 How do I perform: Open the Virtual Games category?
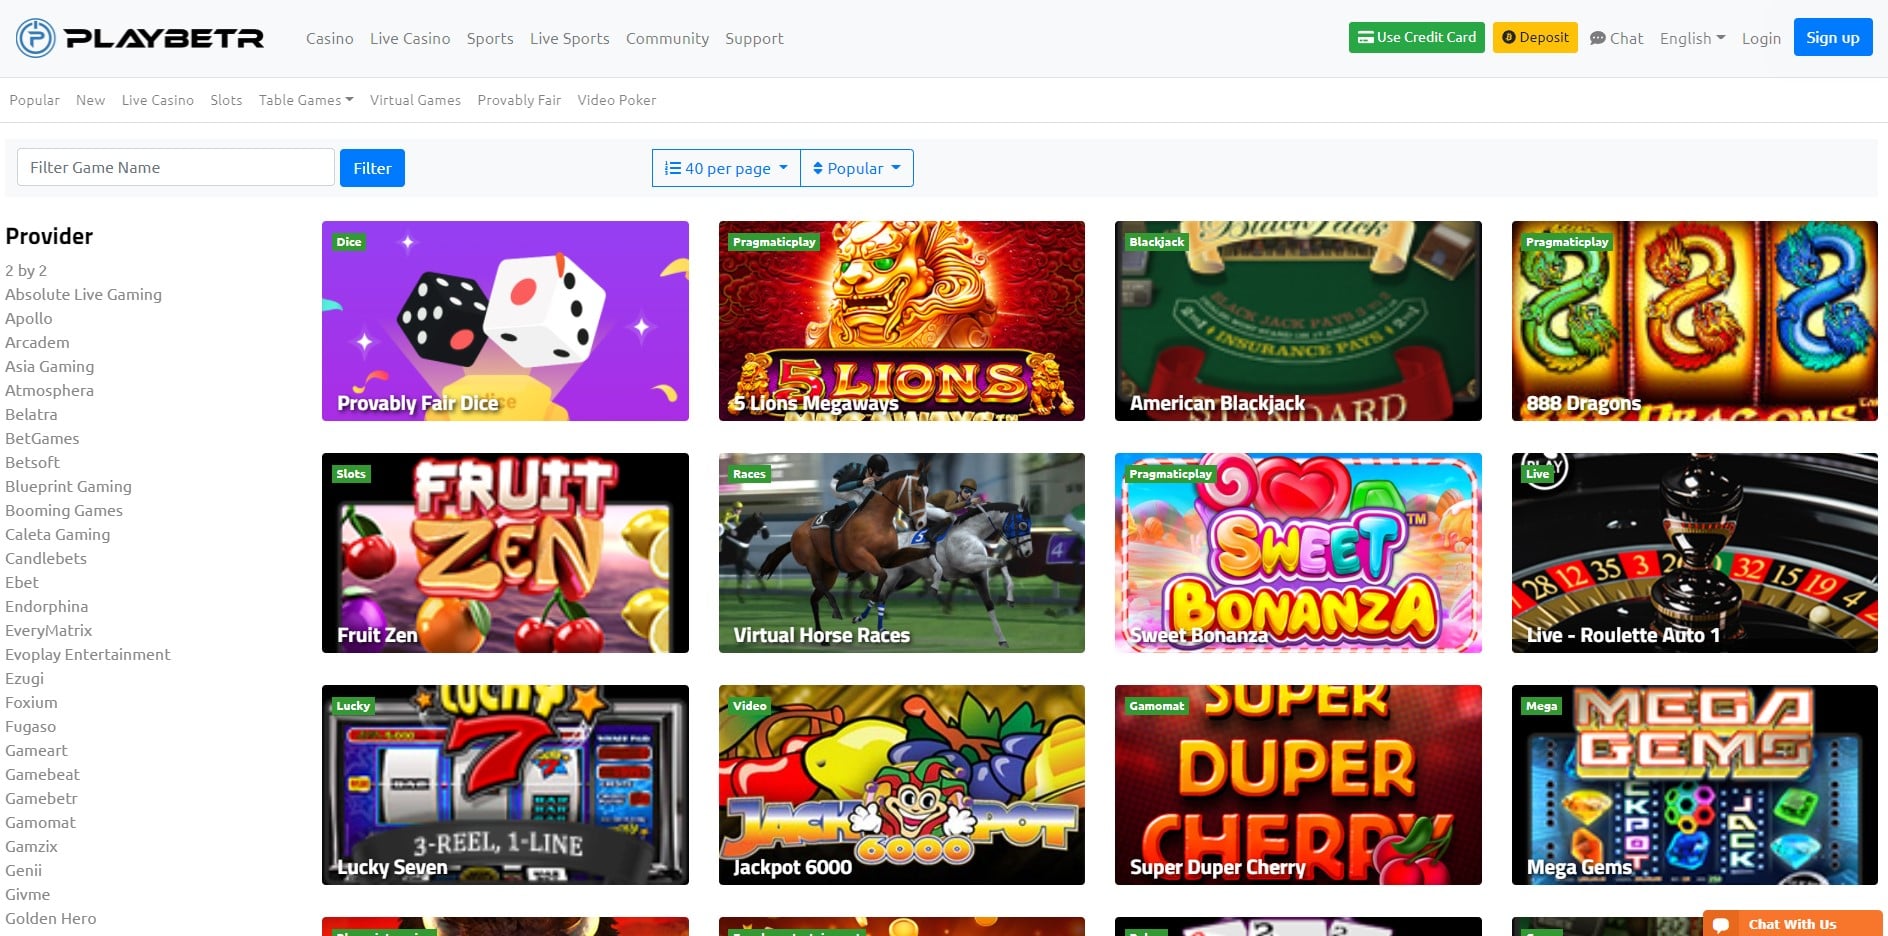415,100
